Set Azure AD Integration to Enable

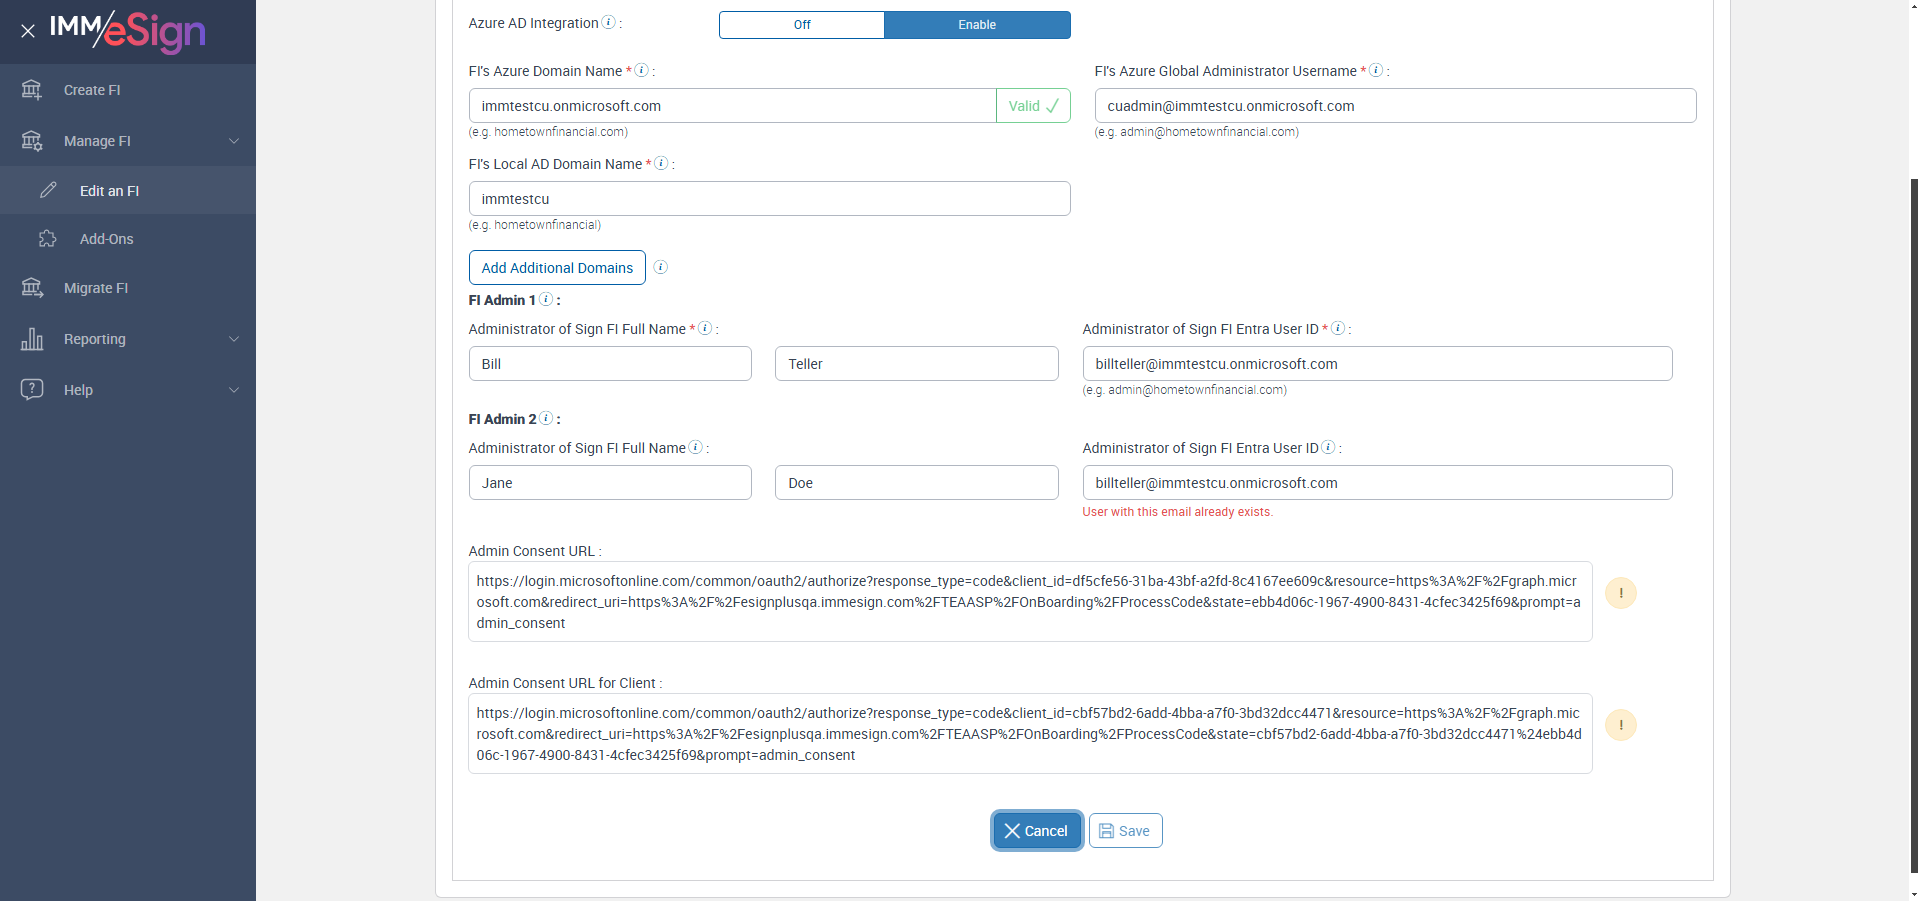pyautogui.click(x=977, y=25)
